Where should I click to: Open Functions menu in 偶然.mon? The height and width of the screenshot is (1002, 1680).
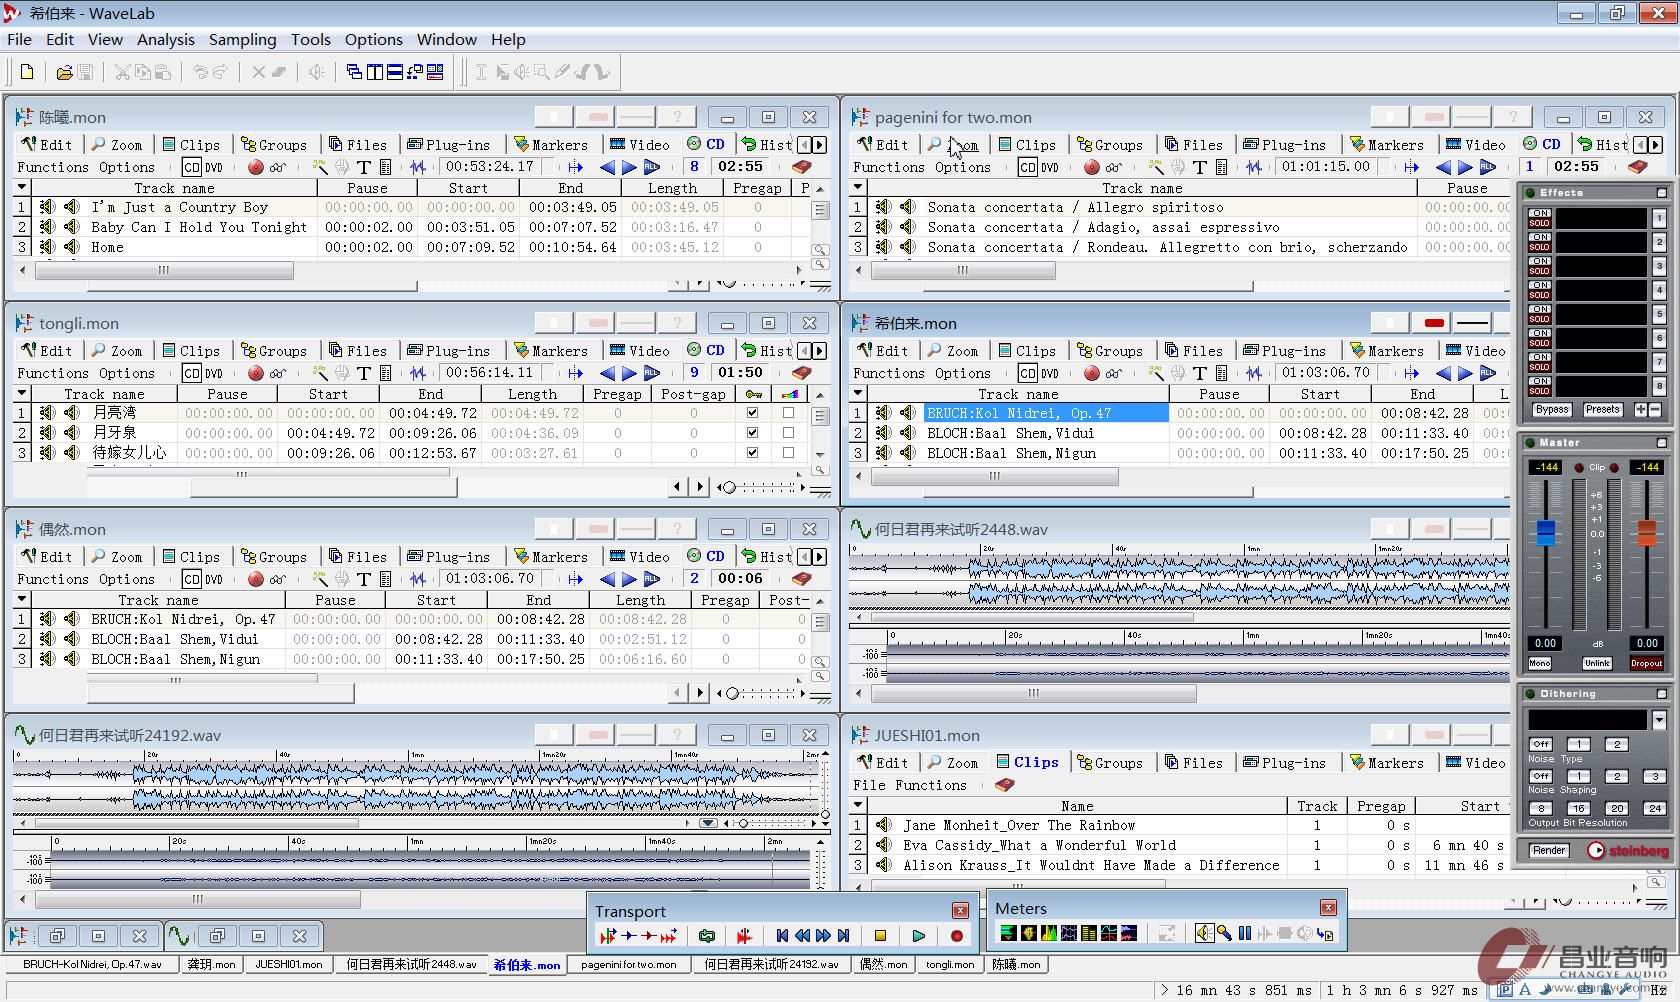pyautogui.click(x=52, y=579)
